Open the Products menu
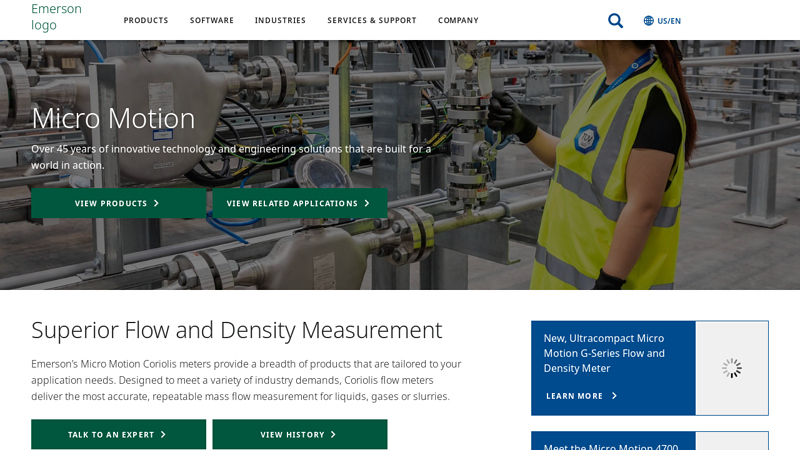800x450 pixels. pos(146,20)
